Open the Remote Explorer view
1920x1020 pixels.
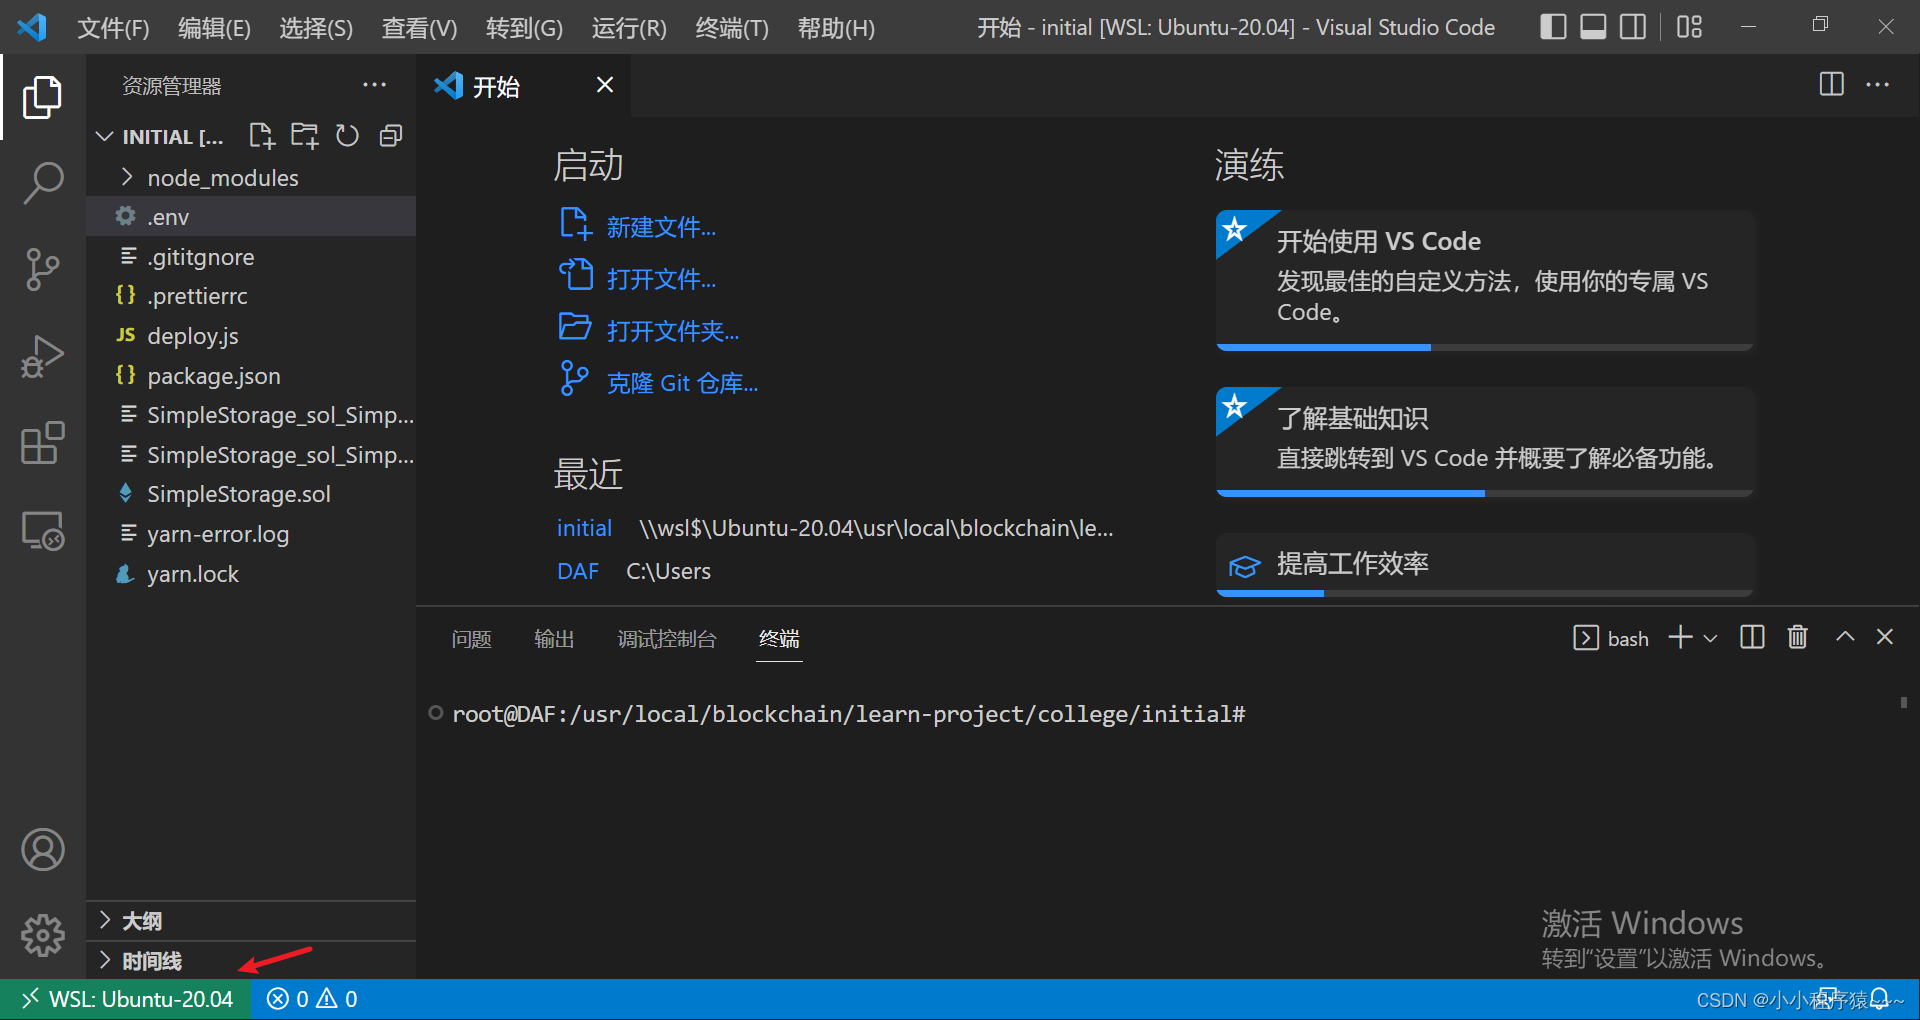click(x=42, y=530)
